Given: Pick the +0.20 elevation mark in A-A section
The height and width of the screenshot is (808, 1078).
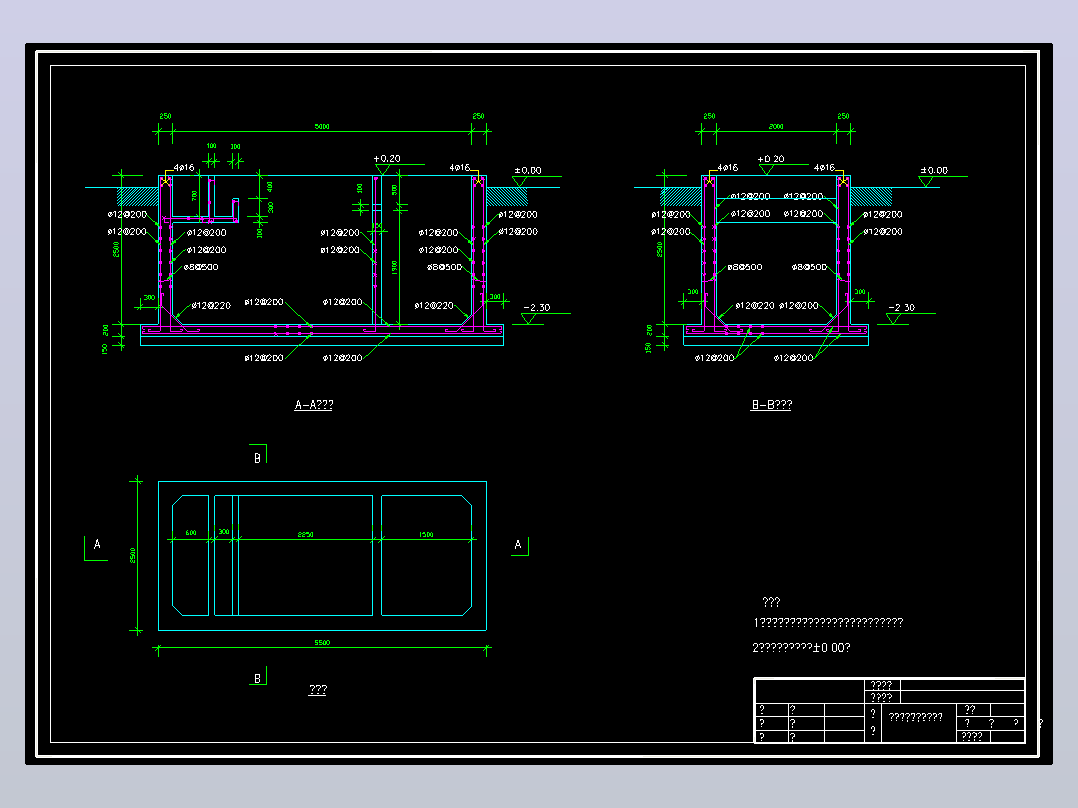Looking at the screenshot, I should click(387, 159).
